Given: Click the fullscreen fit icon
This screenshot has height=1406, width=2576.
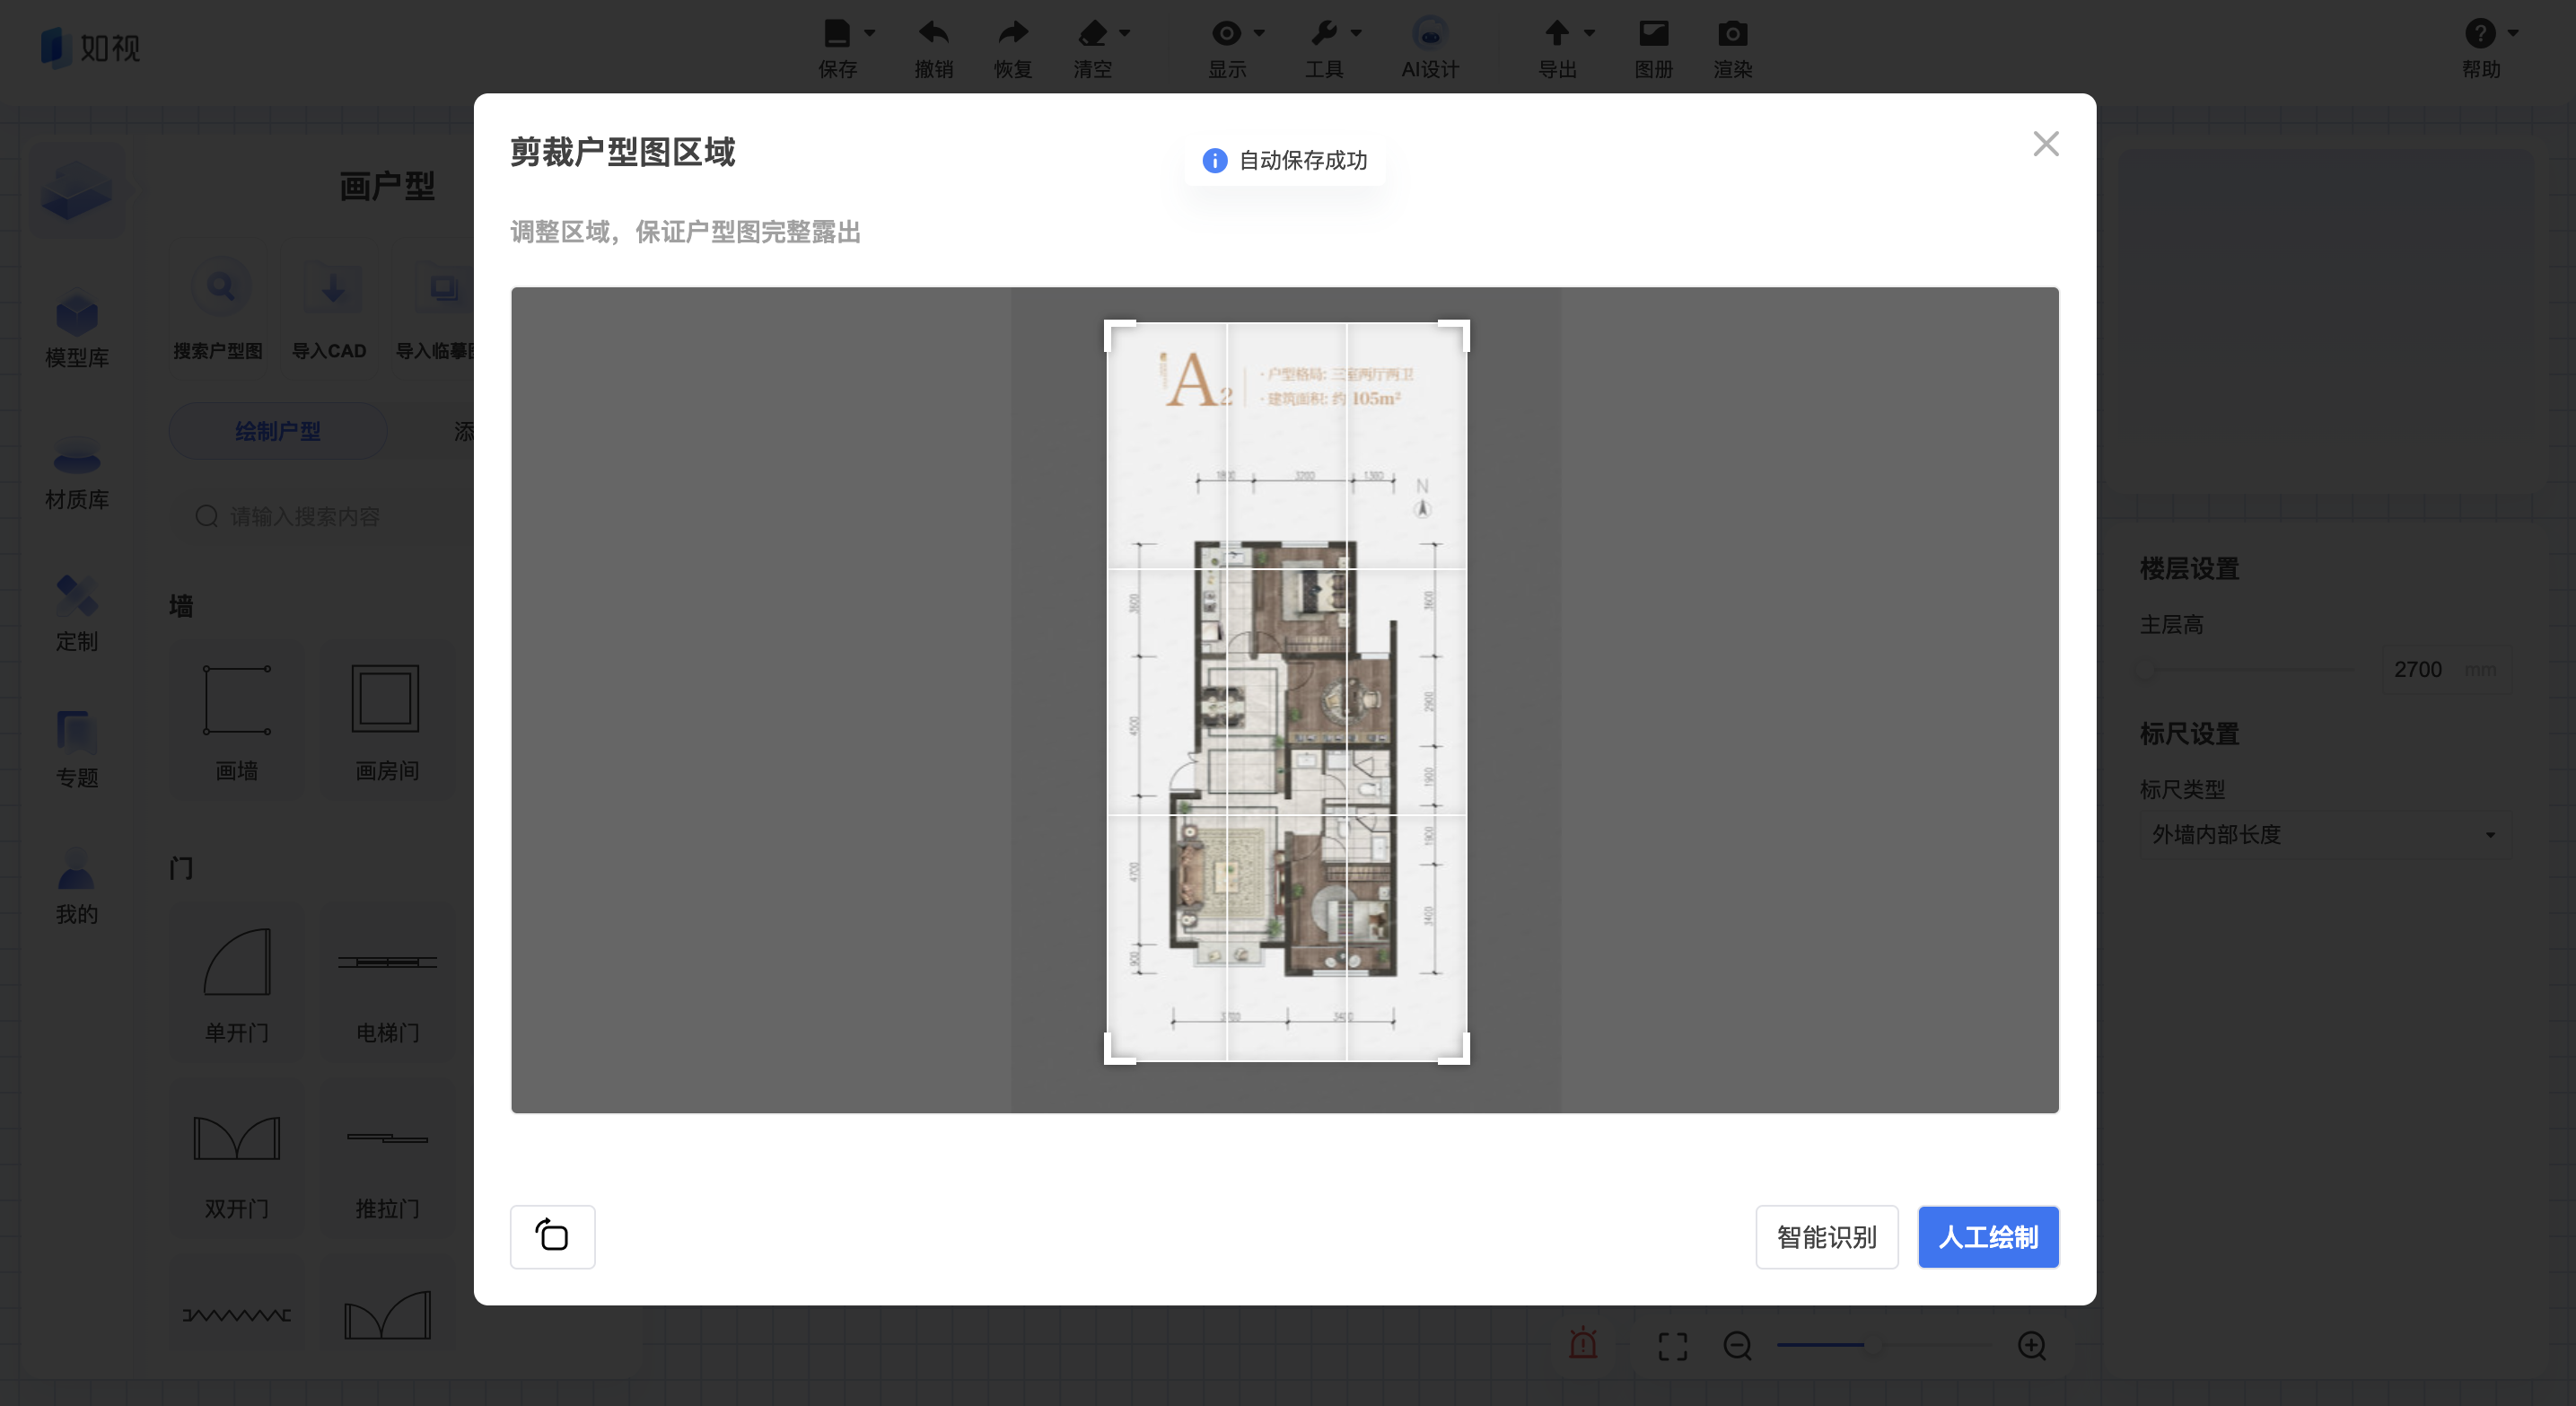Looking at the screenshot, I should click(x=1672, y=1346).
